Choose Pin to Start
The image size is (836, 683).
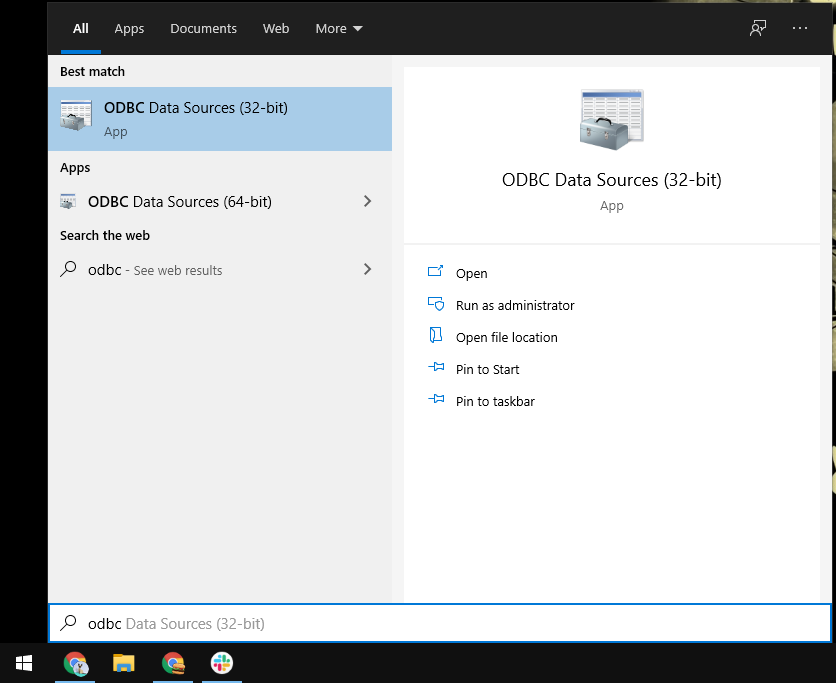coord(487,369)
